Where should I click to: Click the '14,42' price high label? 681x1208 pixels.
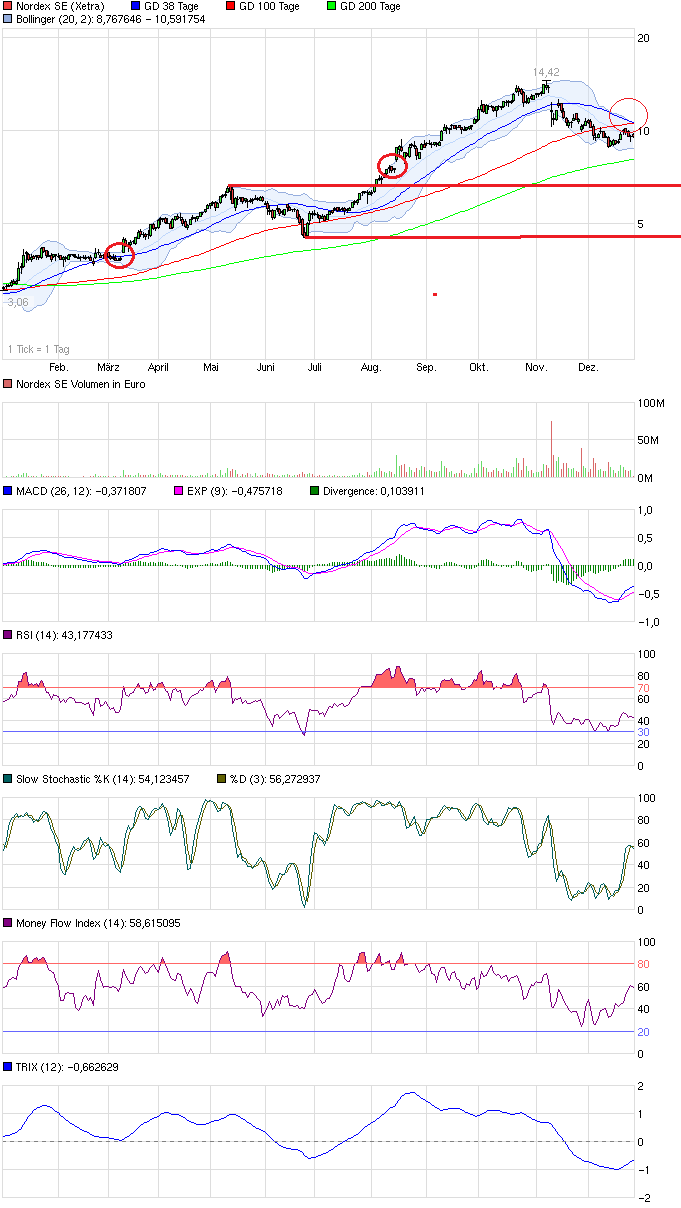[545, 73]
